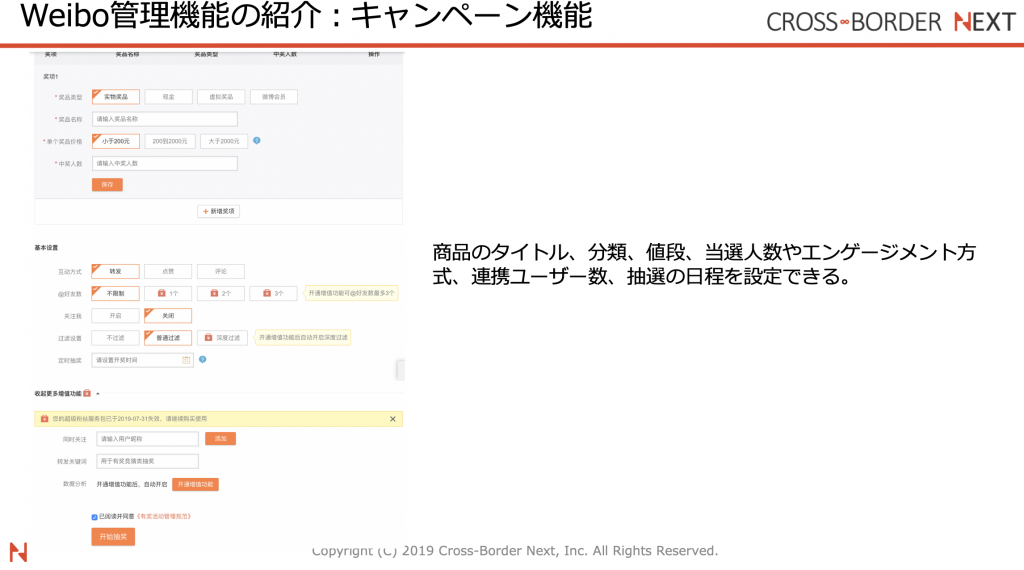Toggle 已阅读并同意 agreement checkbox

pyautogui.click(x=95, y=517)
